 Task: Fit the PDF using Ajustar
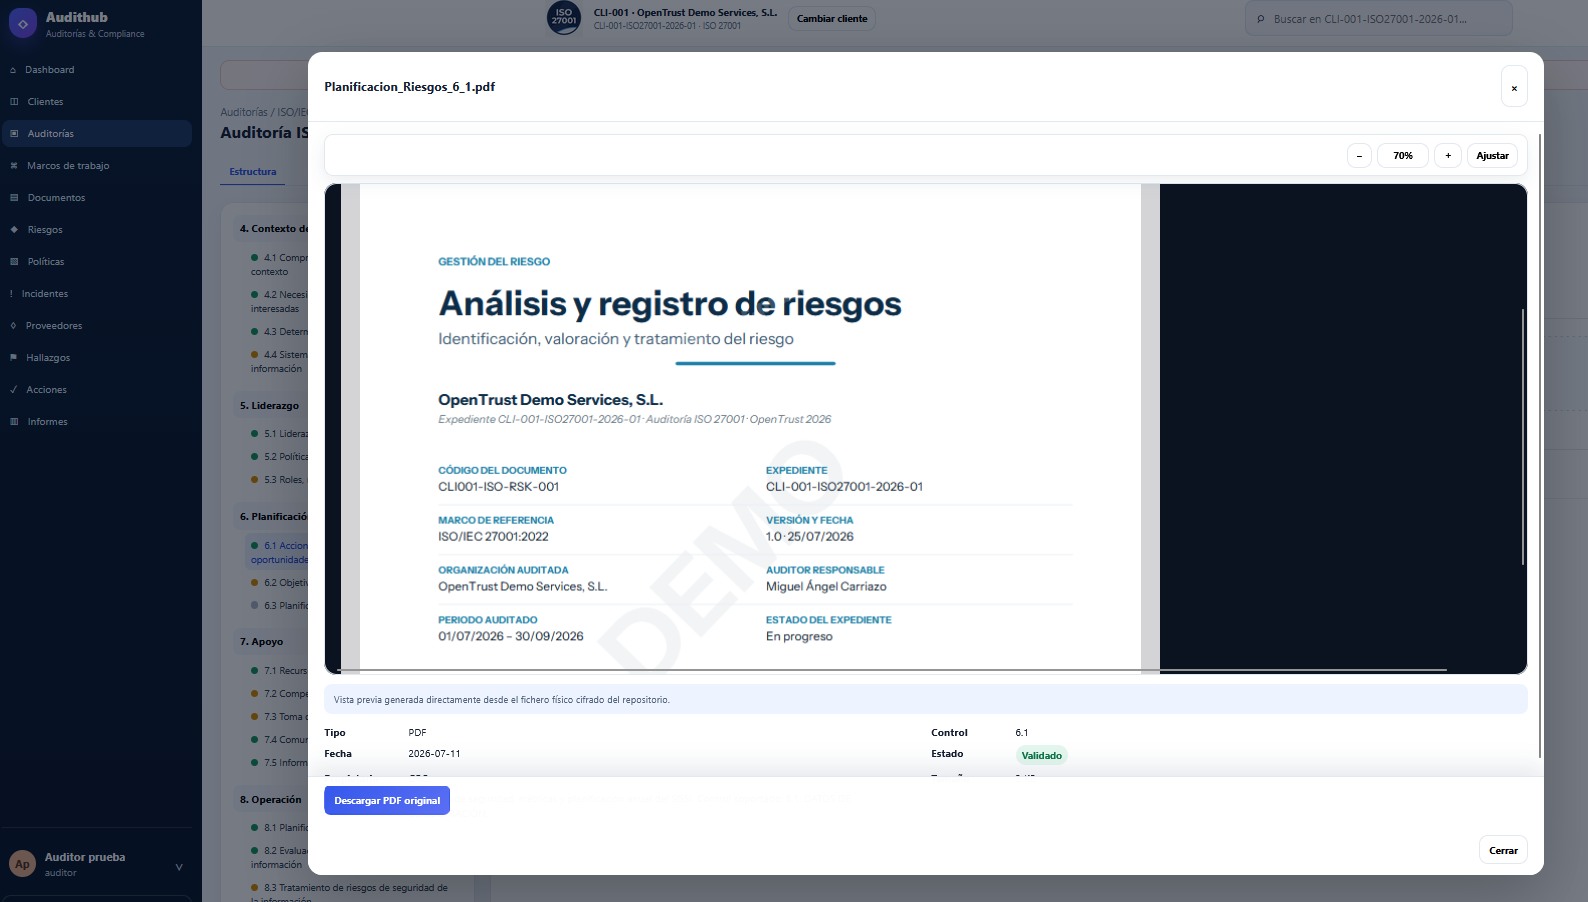point(1492,156)
